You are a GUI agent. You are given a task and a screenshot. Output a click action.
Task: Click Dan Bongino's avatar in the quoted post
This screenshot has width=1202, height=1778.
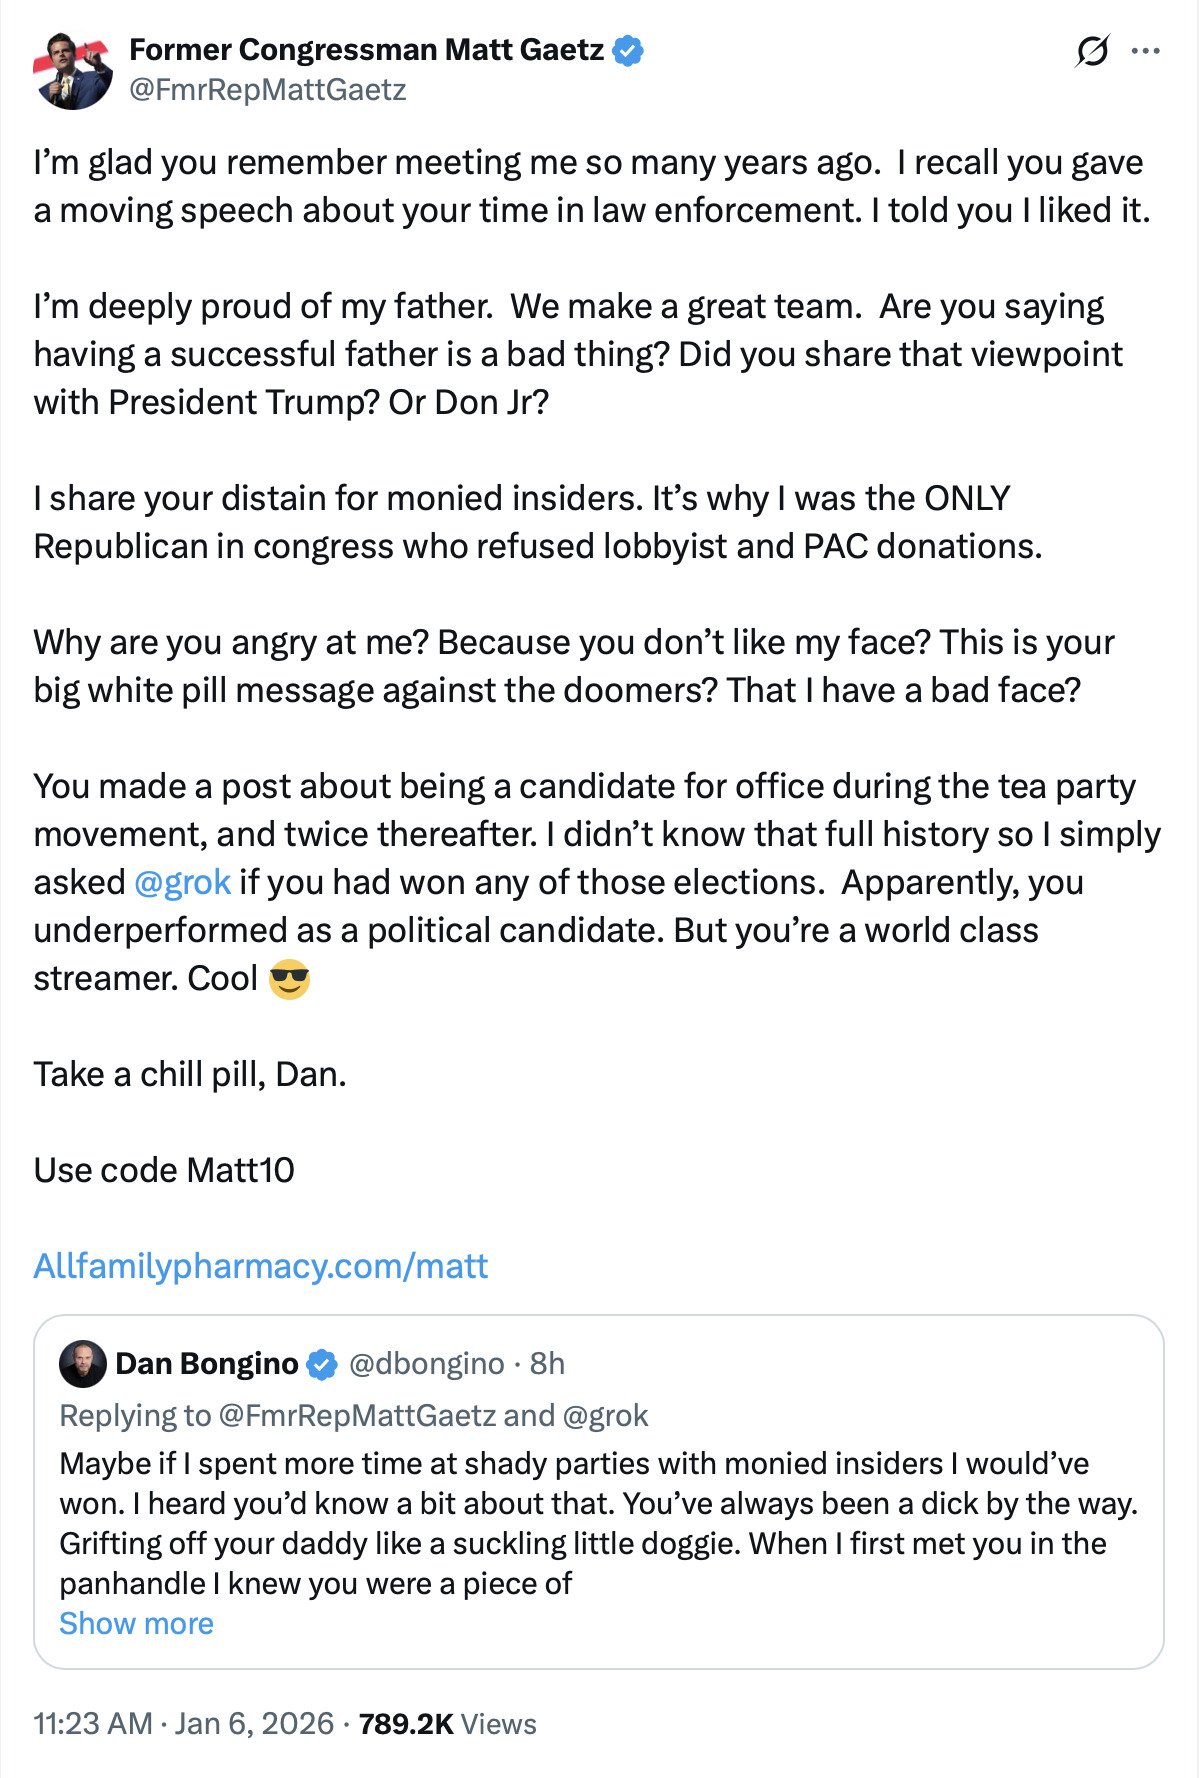click(x=82, y=1364)
